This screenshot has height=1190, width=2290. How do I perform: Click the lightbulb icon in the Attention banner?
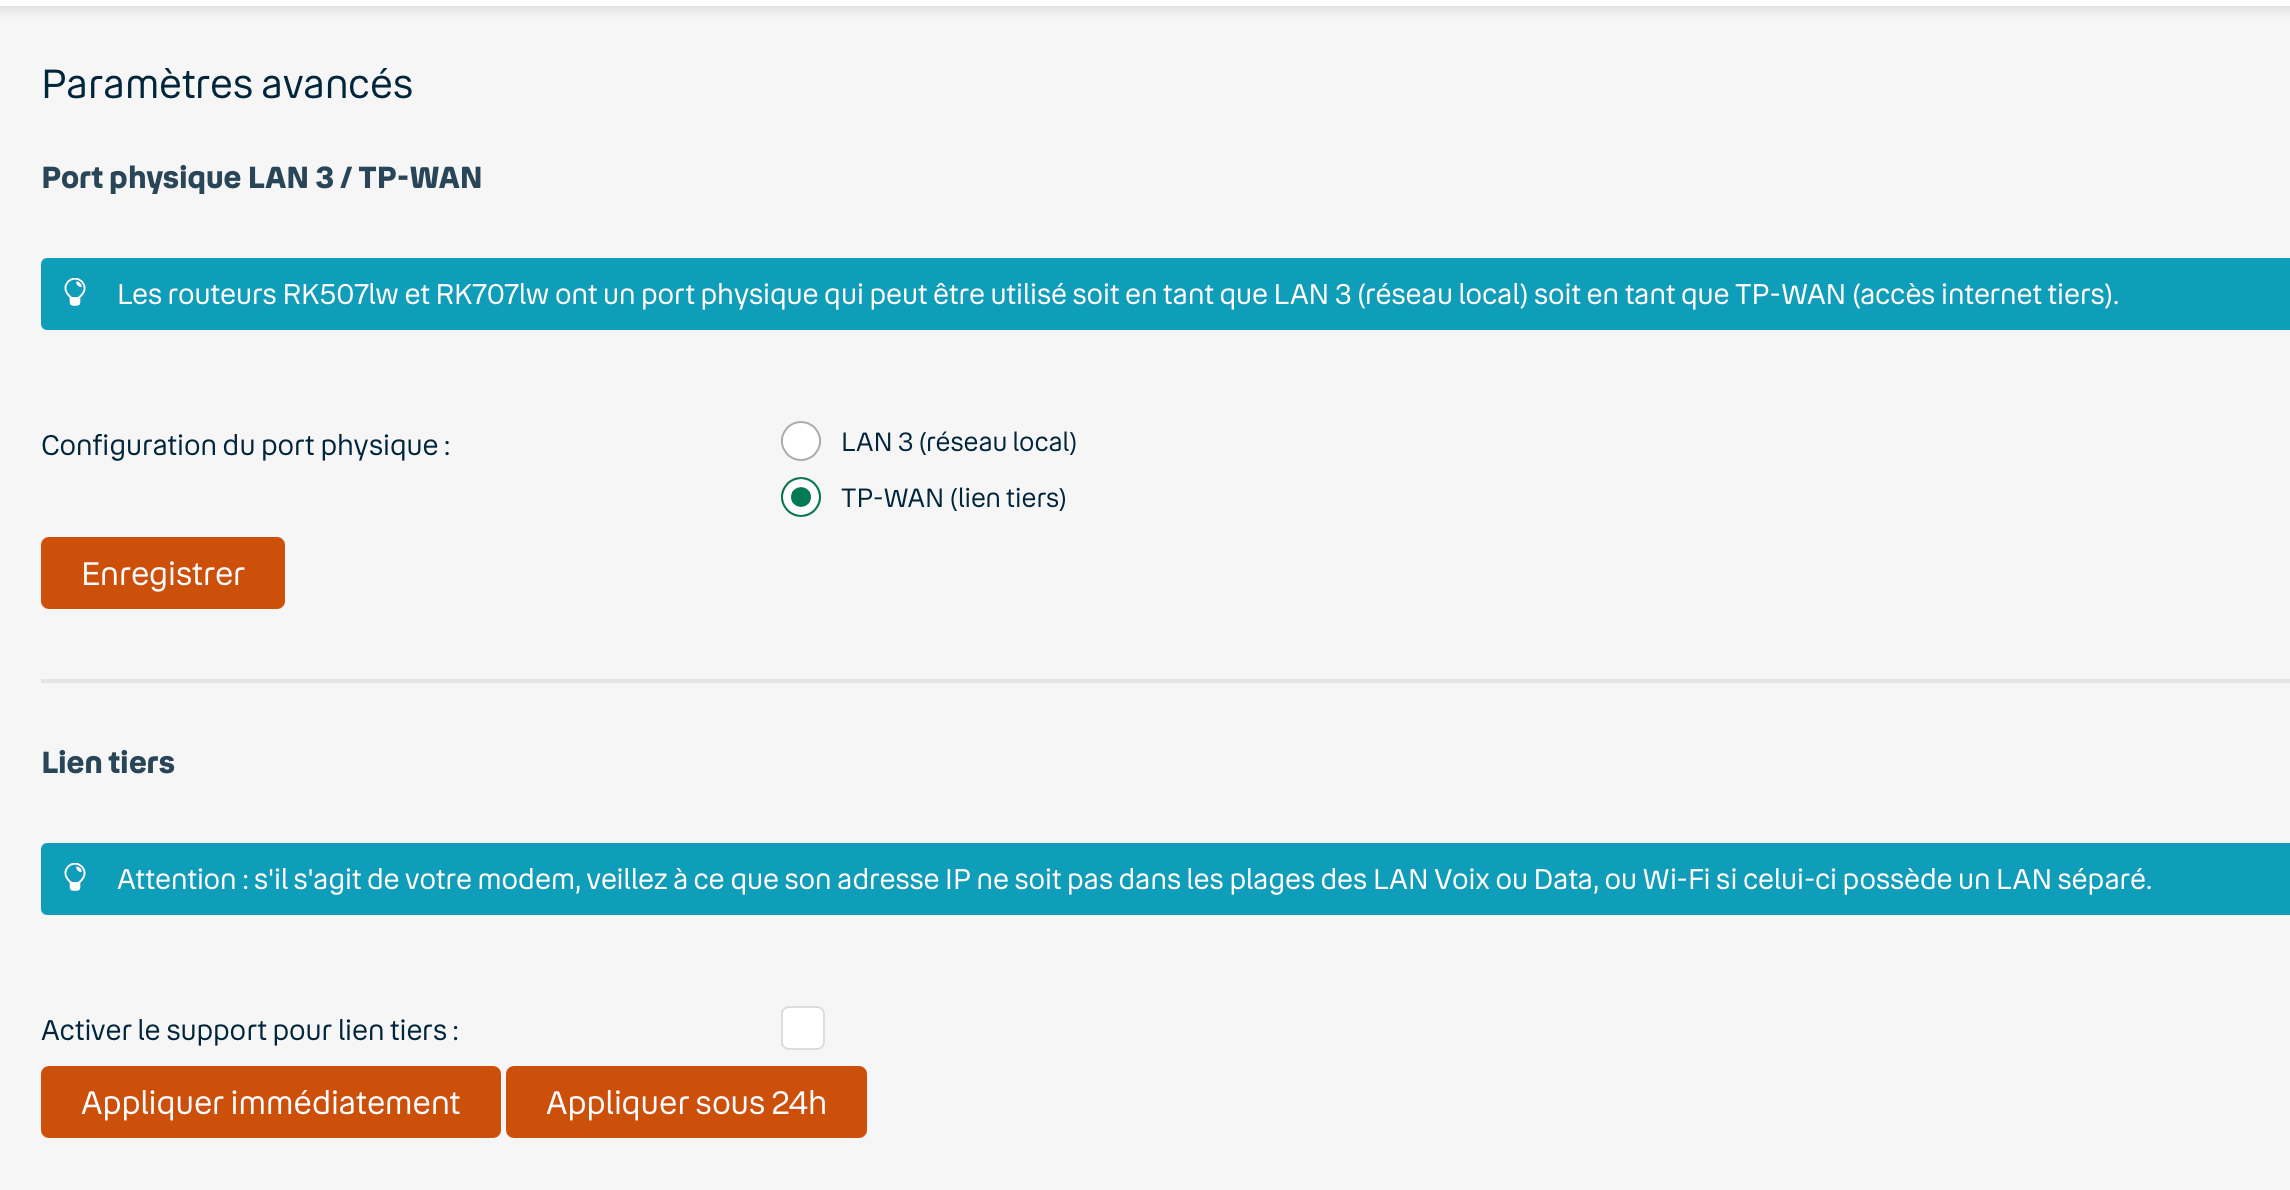(x=75, y=878)
